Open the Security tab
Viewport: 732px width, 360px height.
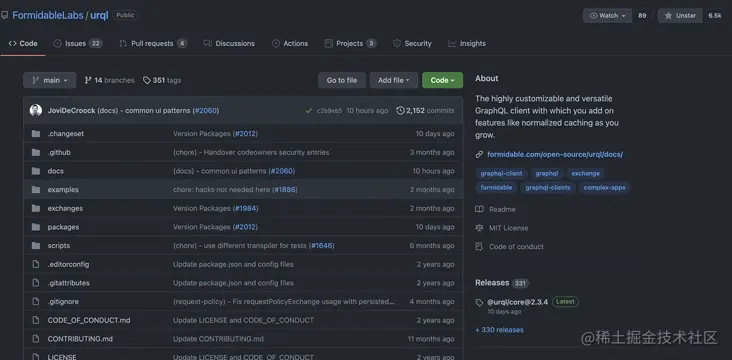pyautogui.click(x=412, y=43)
